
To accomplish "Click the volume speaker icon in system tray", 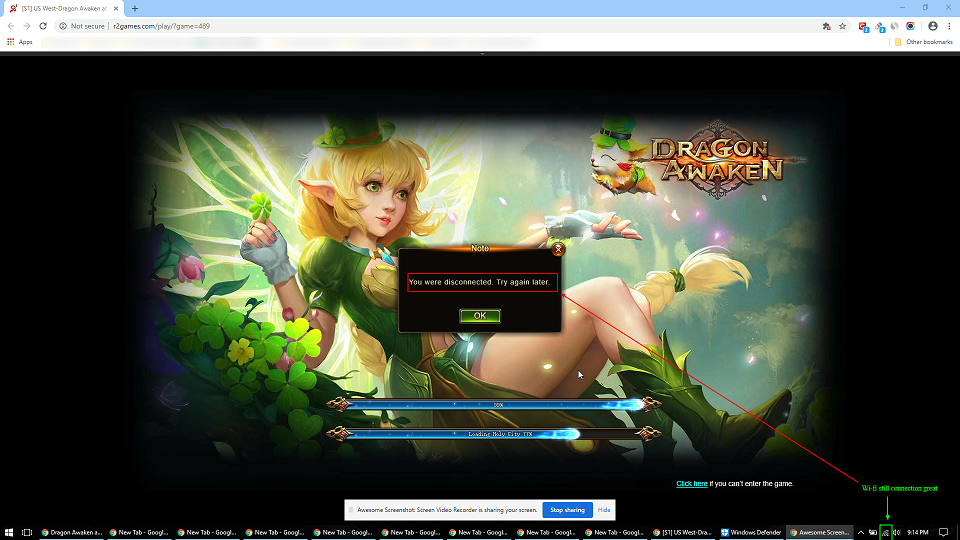I will (x=896, y=532).
